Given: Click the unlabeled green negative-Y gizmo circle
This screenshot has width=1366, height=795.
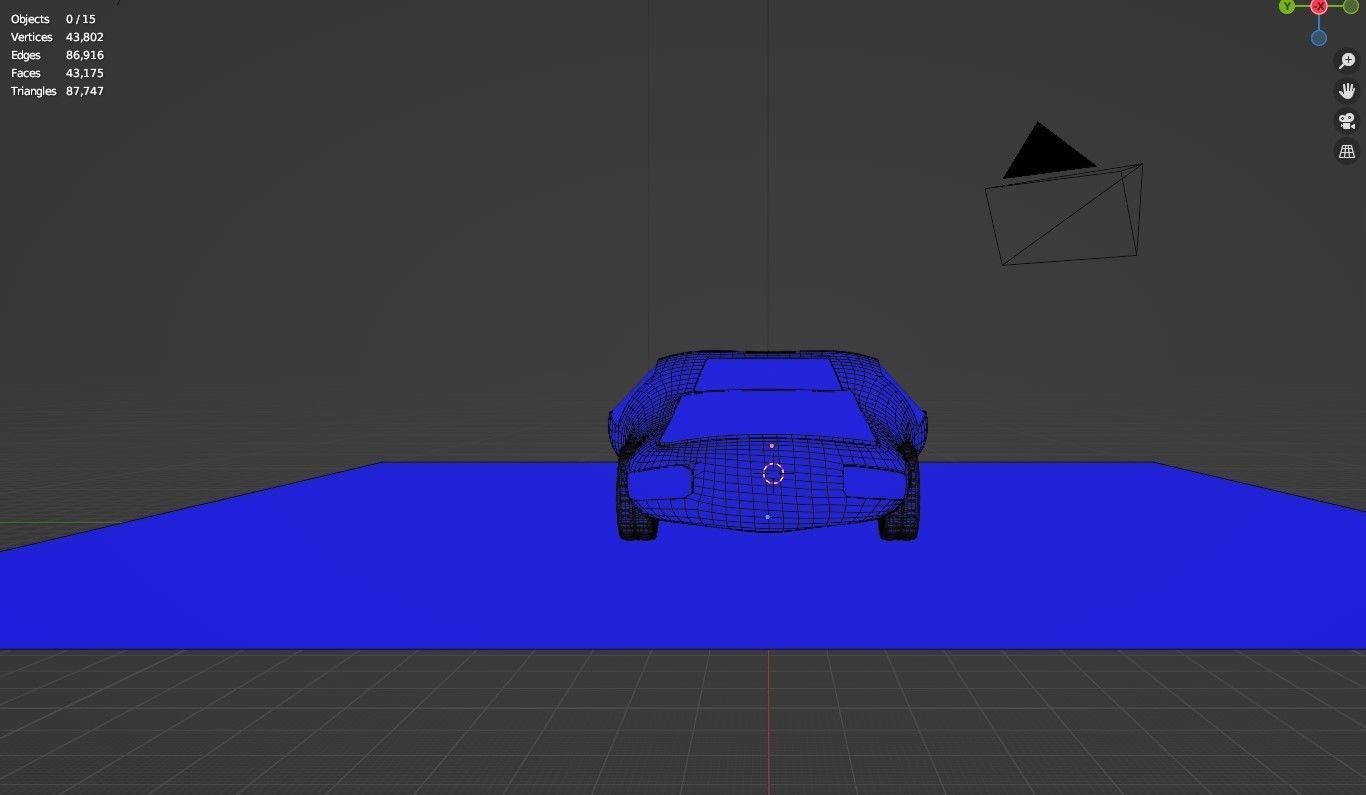Looking at the screenshot, I should [x=1351, y=6].
